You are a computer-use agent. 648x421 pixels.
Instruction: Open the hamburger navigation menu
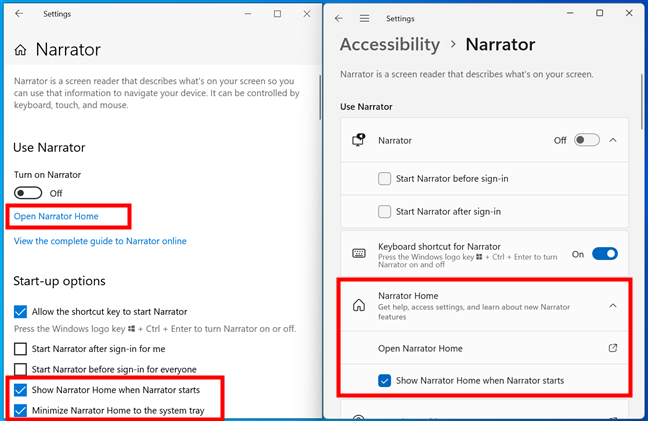point(364,19)
